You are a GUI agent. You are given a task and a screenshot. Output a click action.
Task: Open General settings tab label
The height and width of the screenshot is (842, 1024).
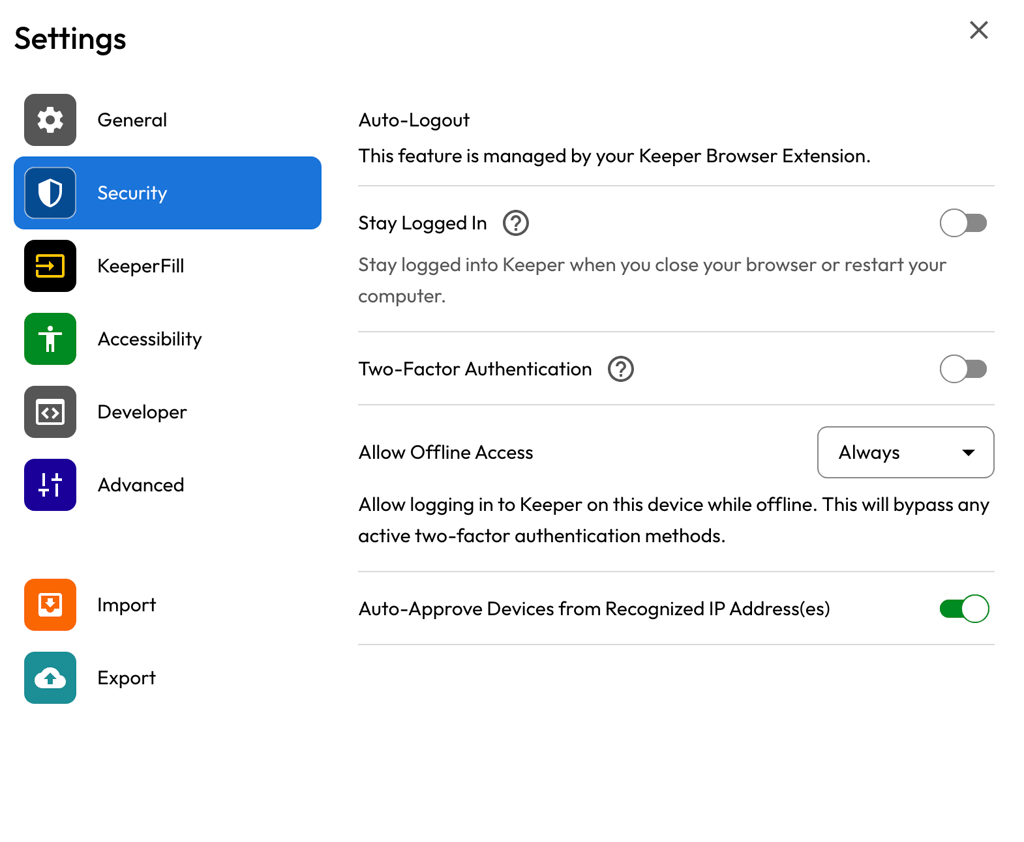tap(132, 120)
